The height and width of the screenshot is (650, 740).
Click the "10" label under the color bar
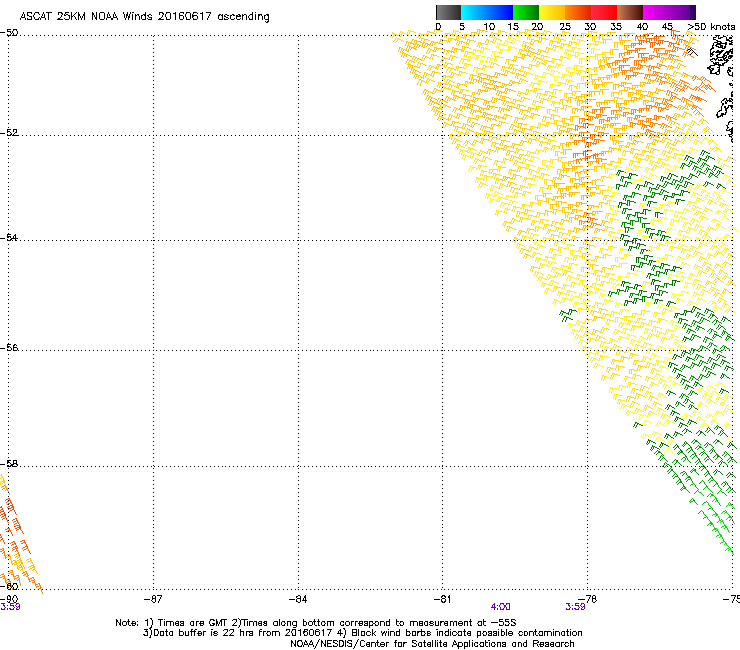pyautogui.click(x=489, y=27)
